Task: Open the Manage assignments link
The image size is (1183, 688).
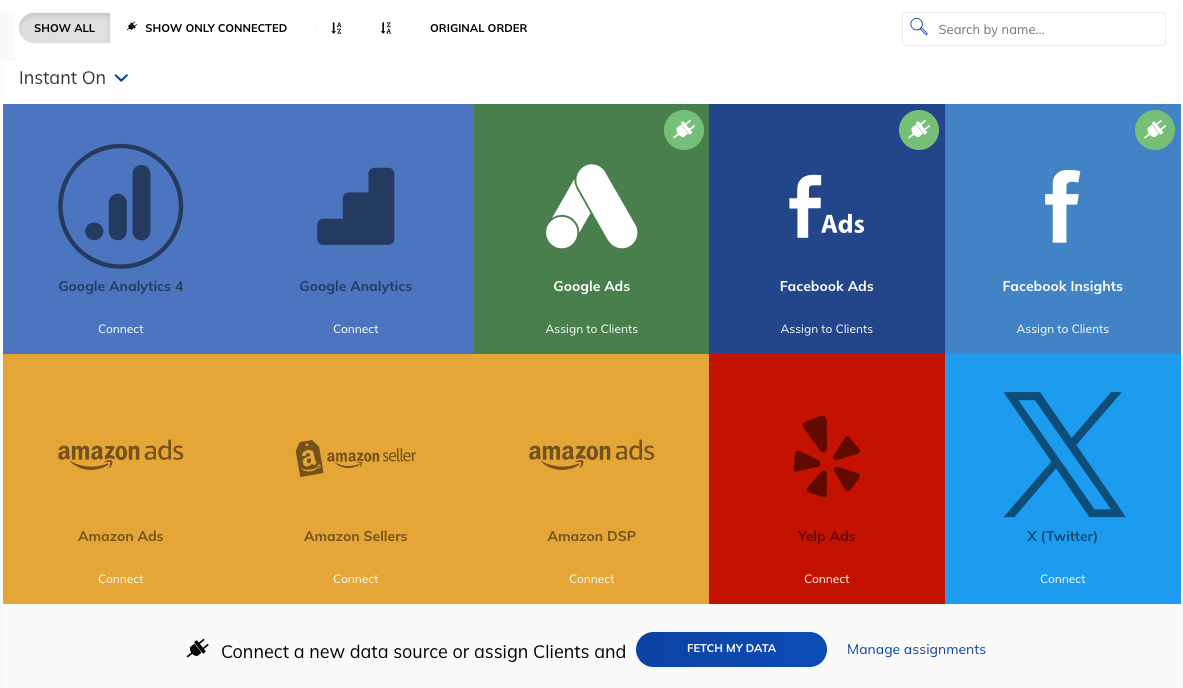Action: [x=916, y=650]
